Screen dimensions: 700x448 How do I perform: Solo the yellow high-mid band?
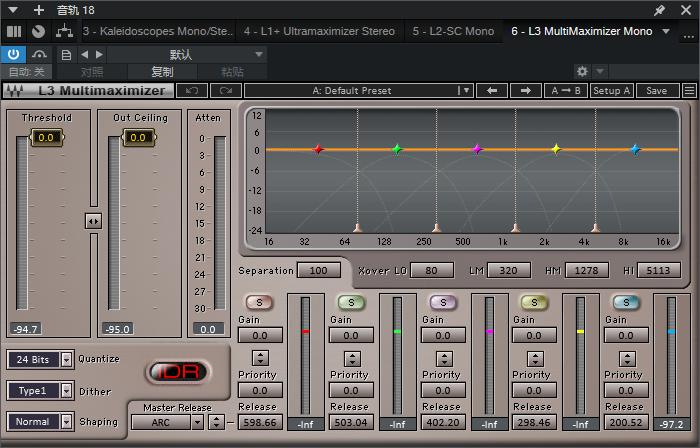pos(534,303)
